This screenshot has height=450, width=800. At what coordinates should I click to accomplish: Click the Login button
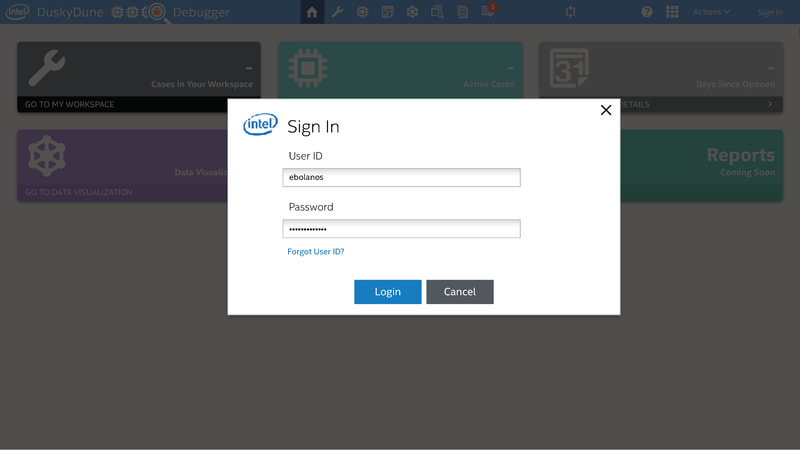pyautogui.click(x=388, y=292)
